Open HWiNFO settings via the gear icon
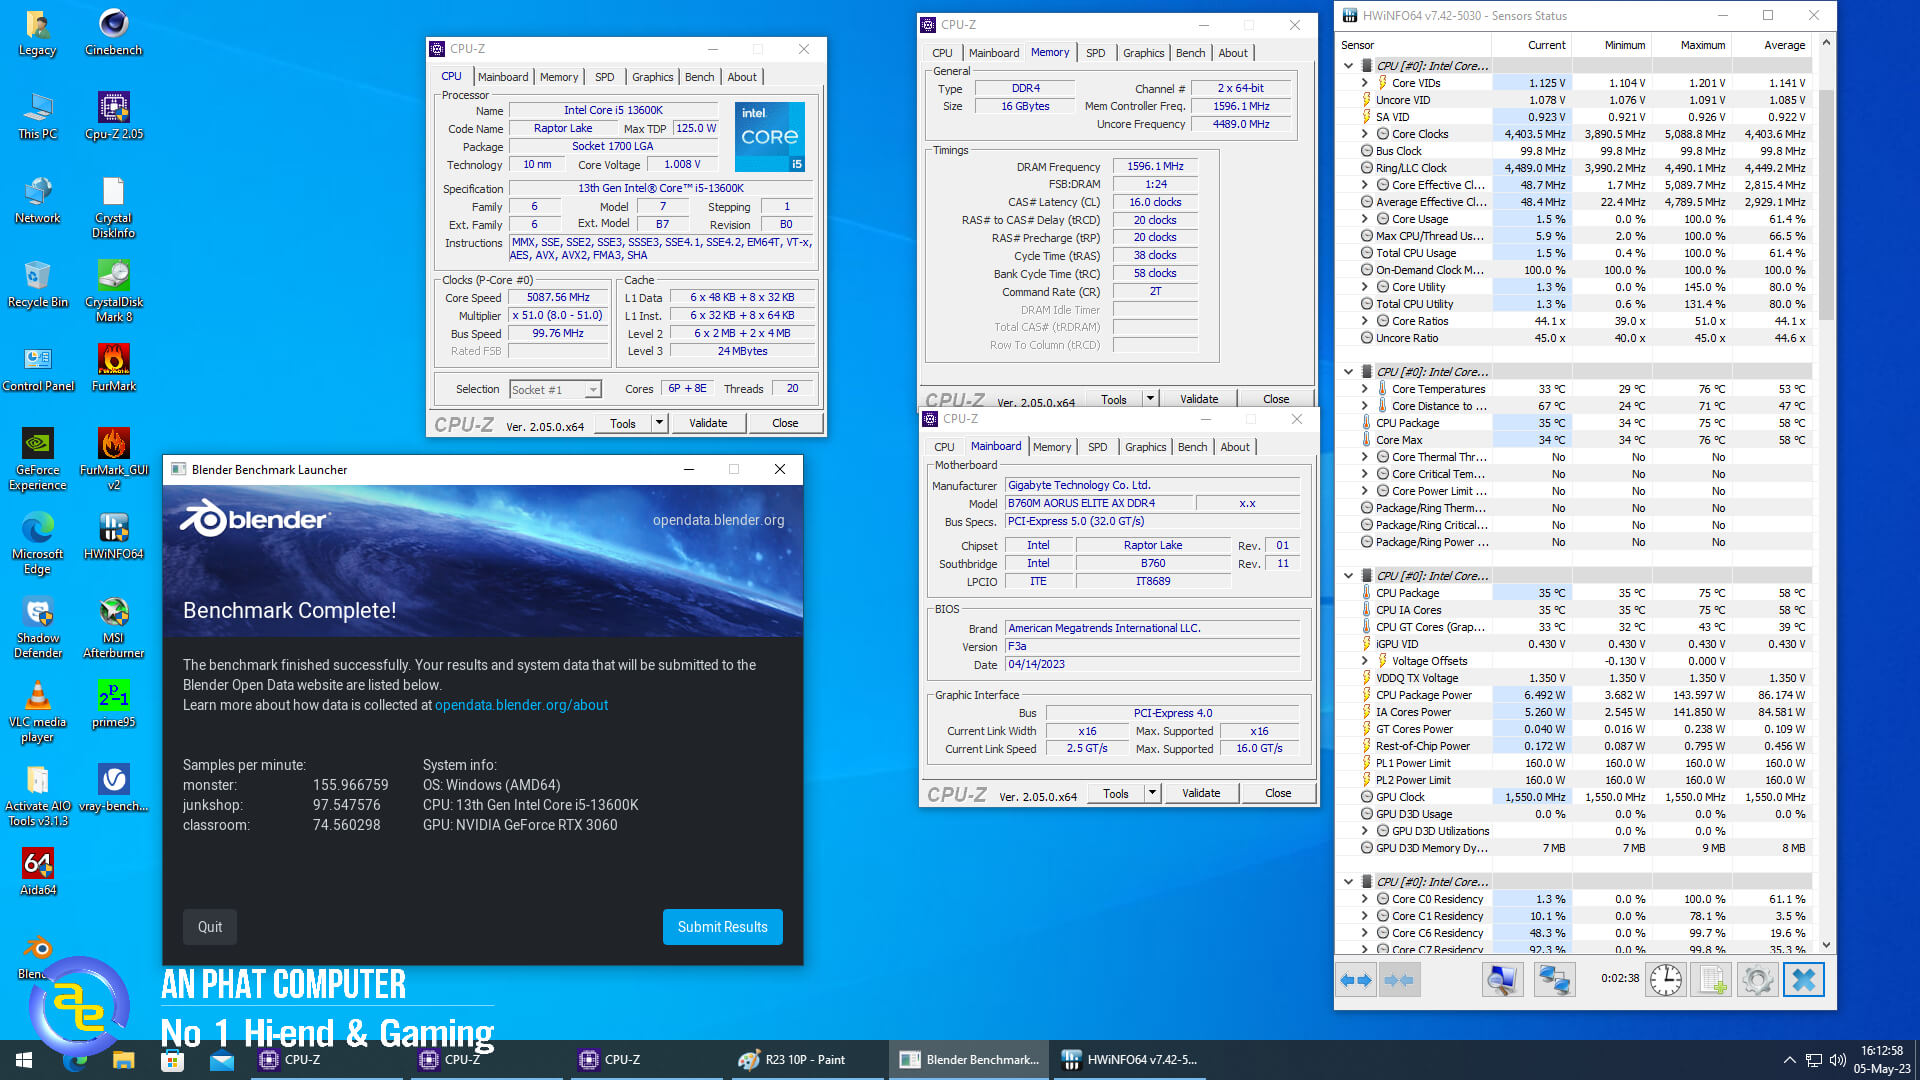1920x1080 pixels. 1758,979
